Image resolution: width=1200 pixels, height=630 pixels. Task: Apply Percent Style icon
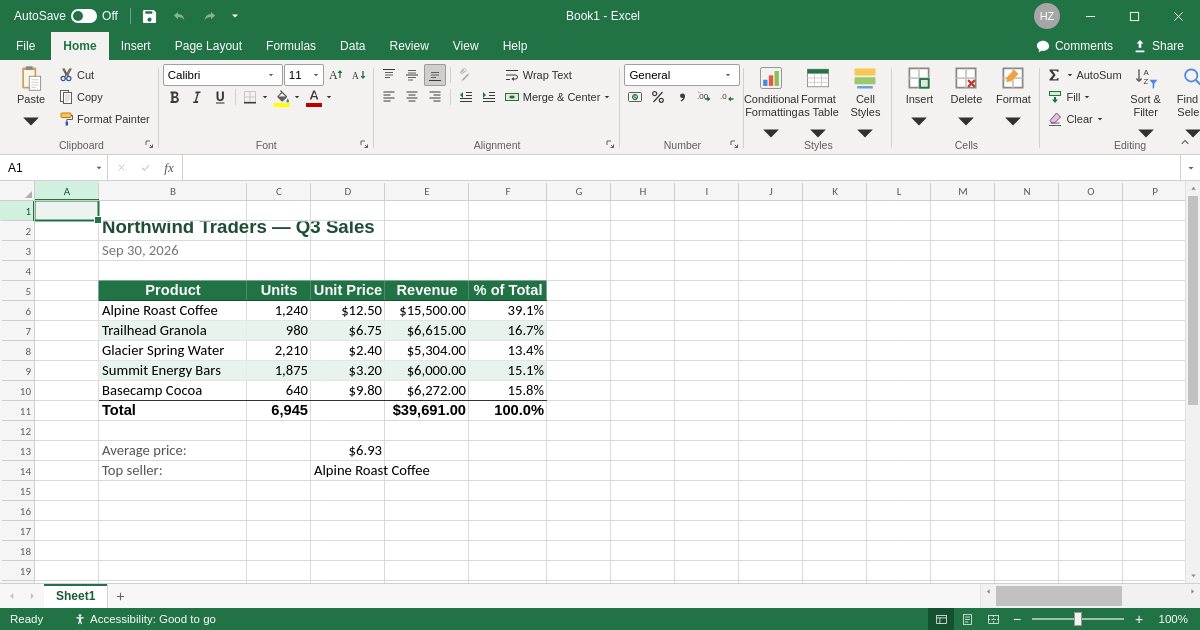[x=658, y=97]
